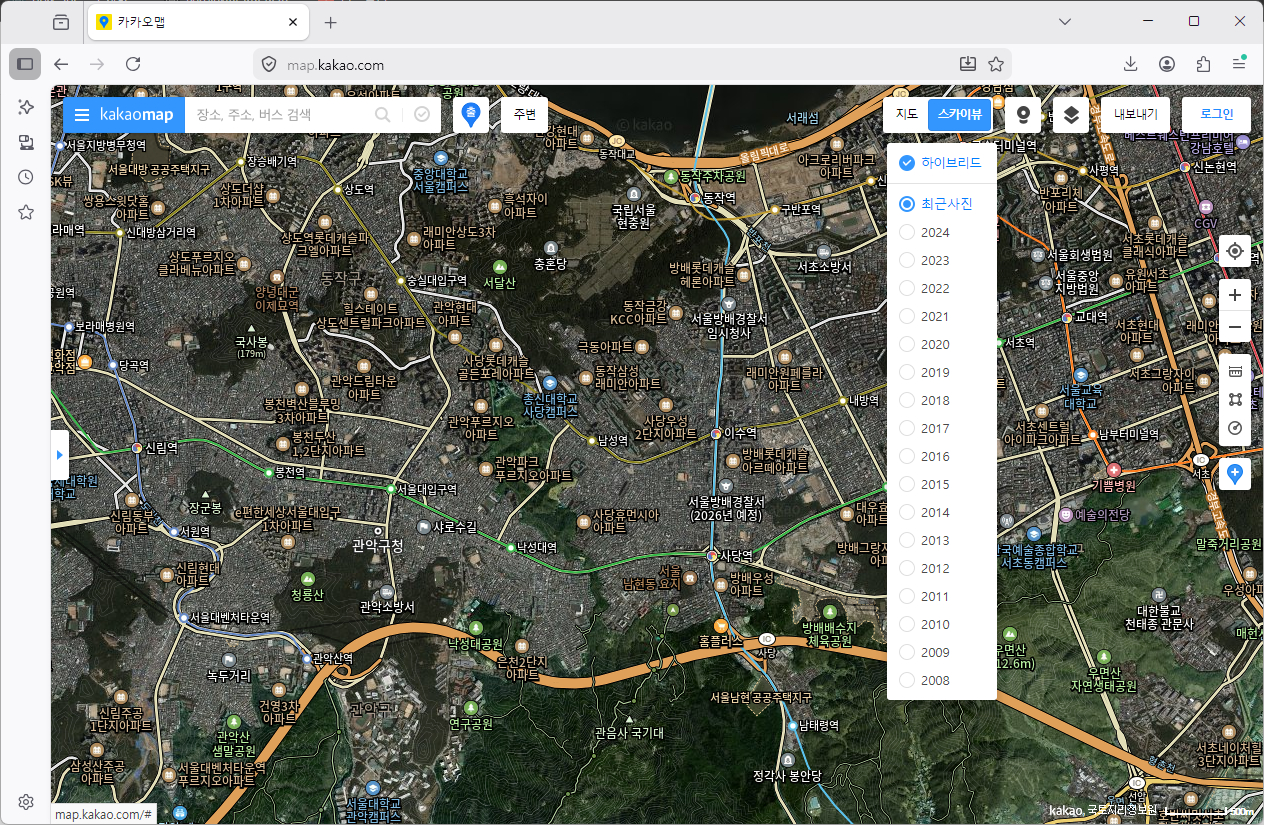Select the area measuring tool

point(1235,399)
